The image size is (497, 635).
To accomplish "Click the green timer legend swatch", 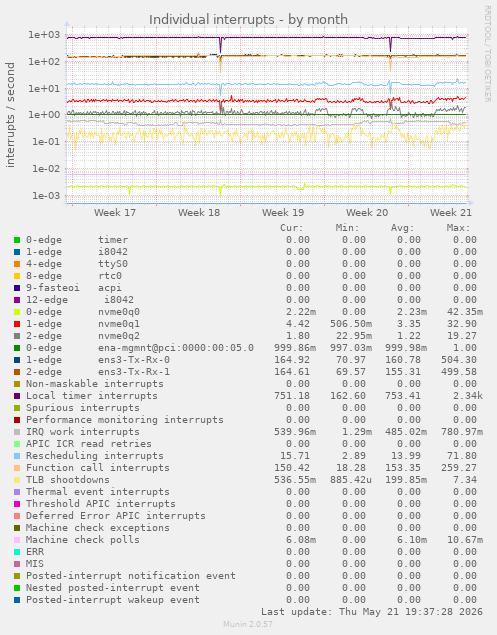I will [17, 240].
